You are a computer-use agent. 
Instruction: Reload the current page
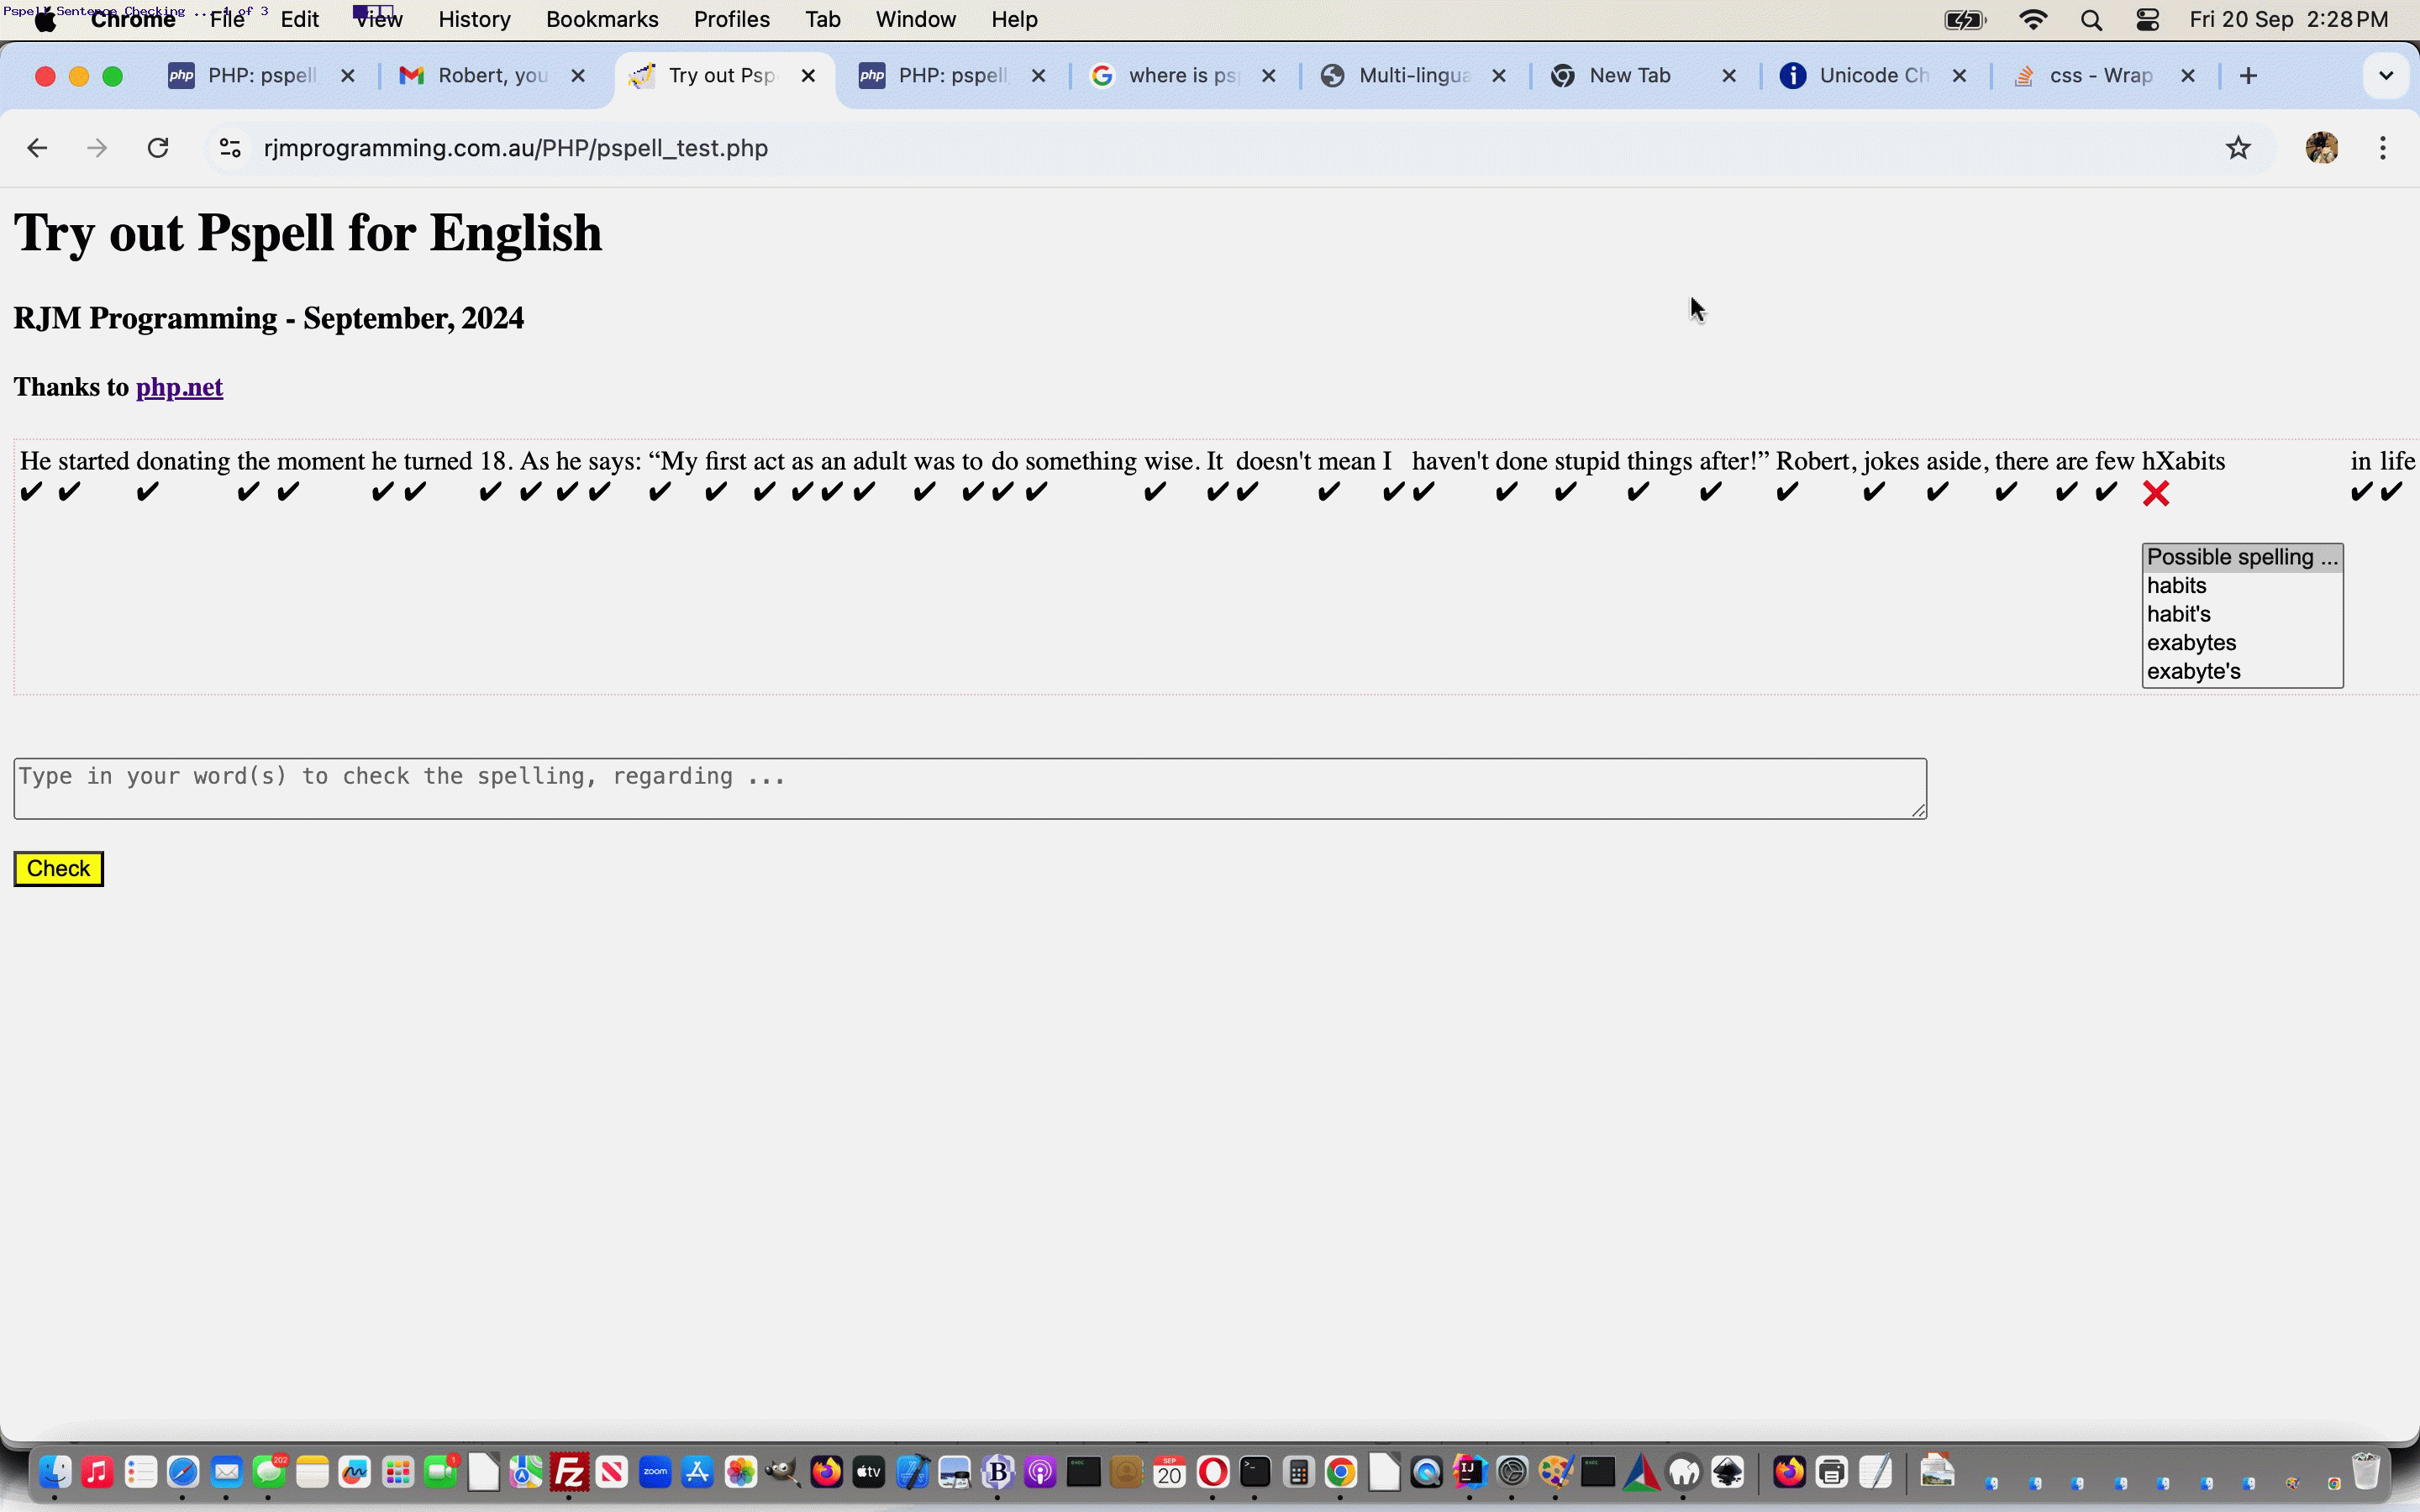tap(158, 148)
